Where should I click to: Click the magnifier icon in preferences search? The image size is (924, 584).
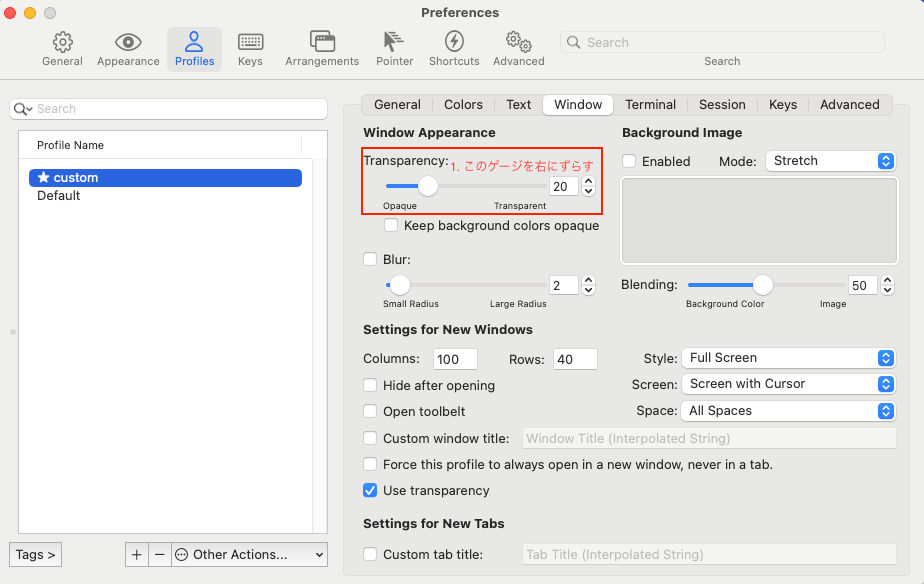[573, 42]
